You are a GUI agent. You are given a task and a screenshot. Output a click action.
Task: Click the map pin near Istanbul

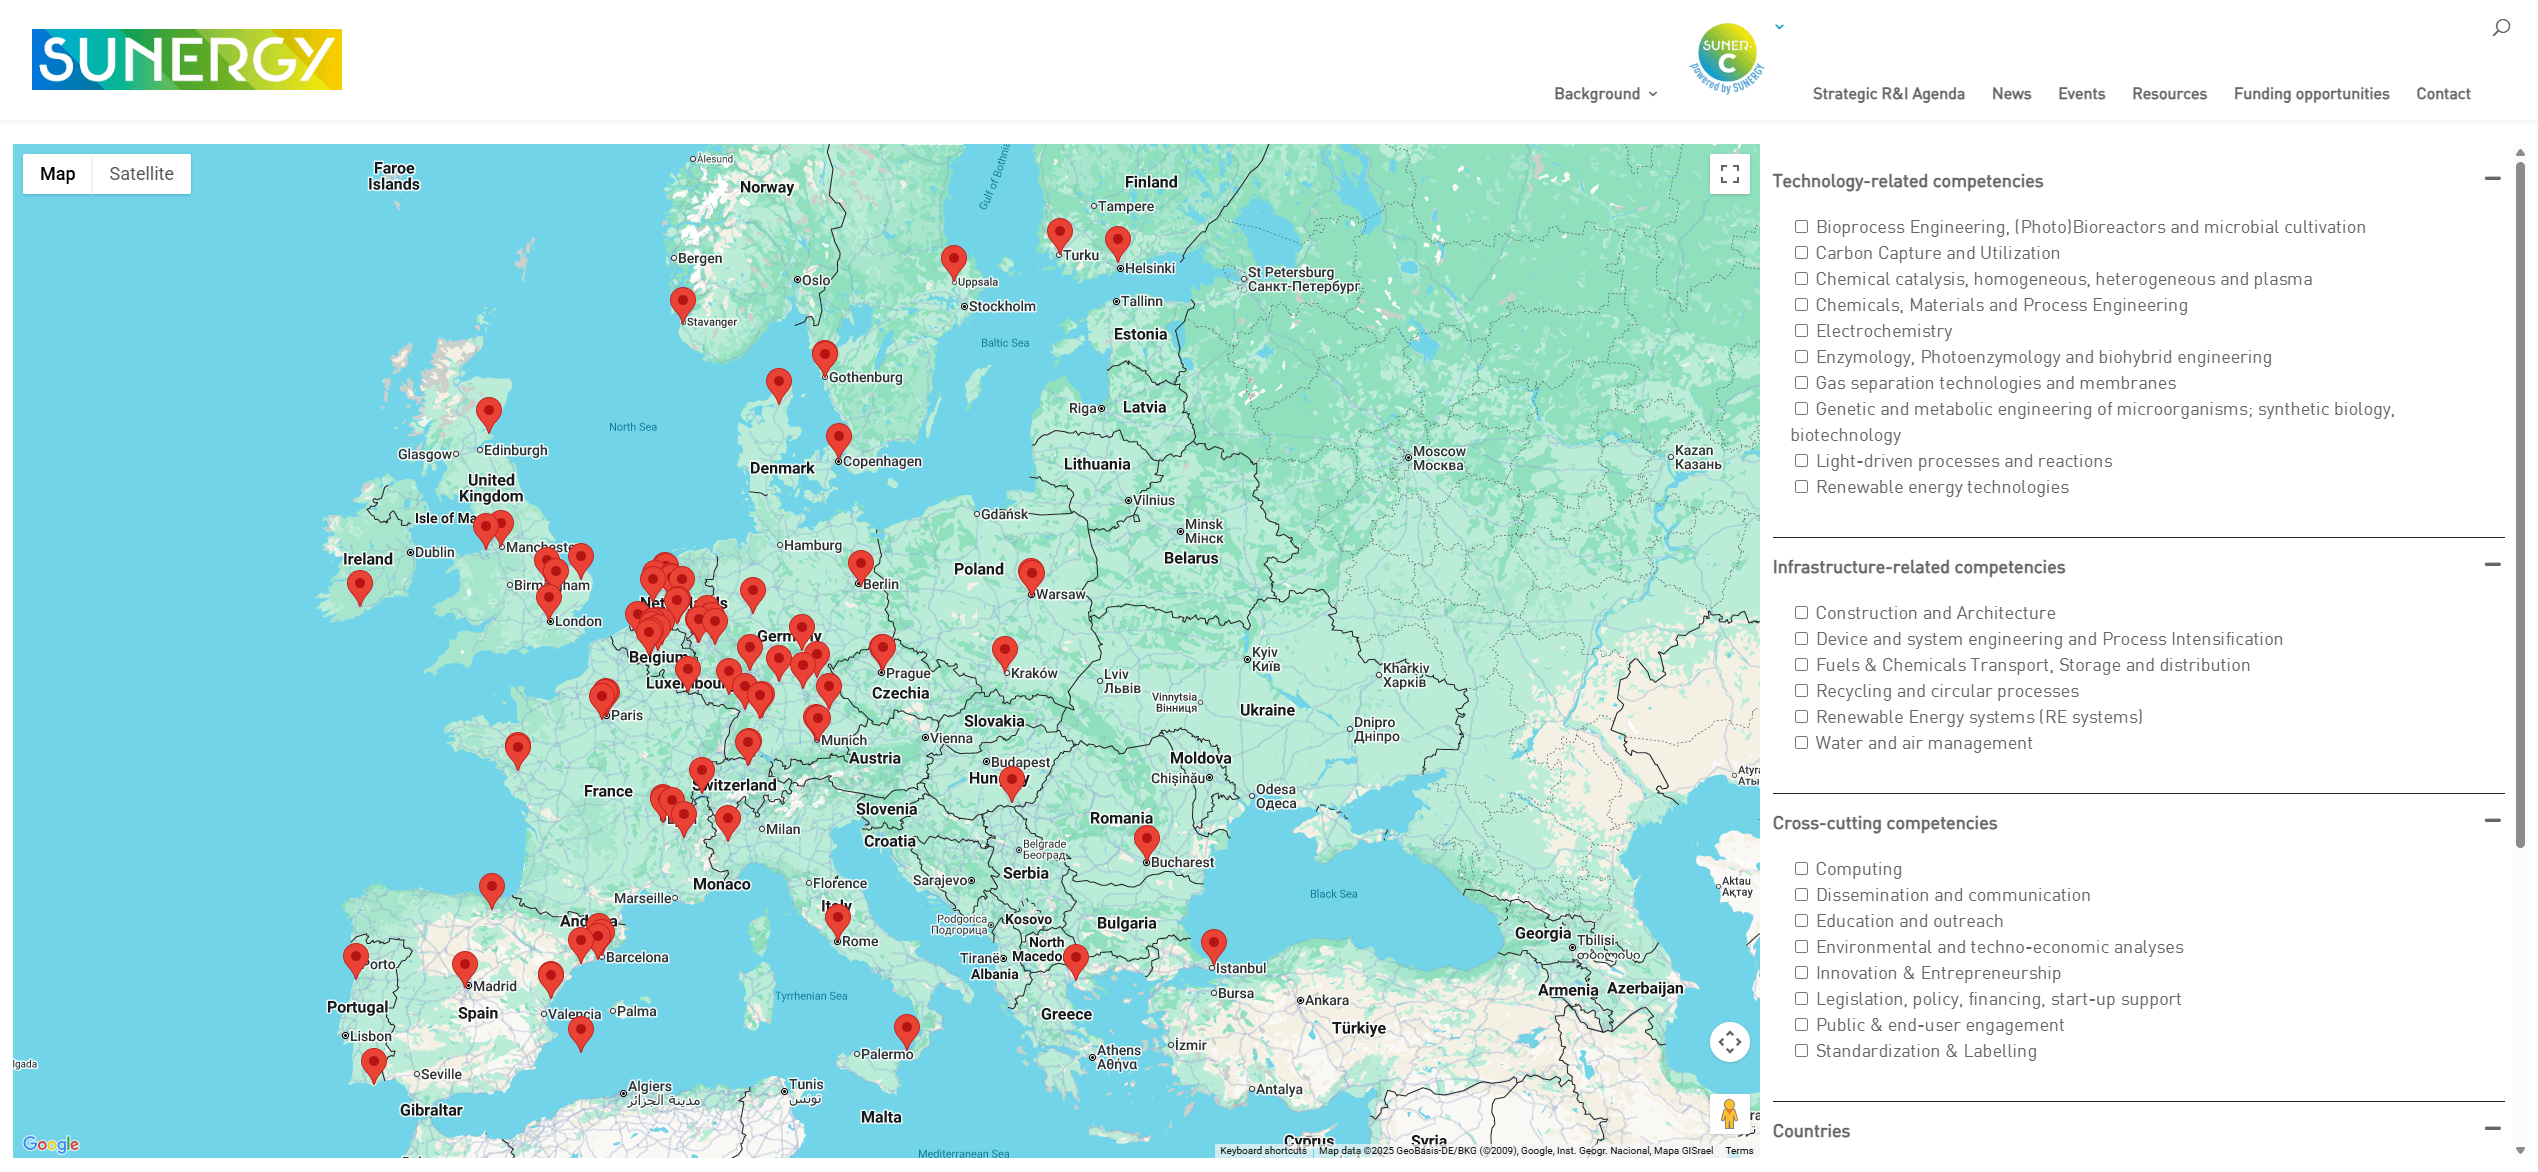1213,943
